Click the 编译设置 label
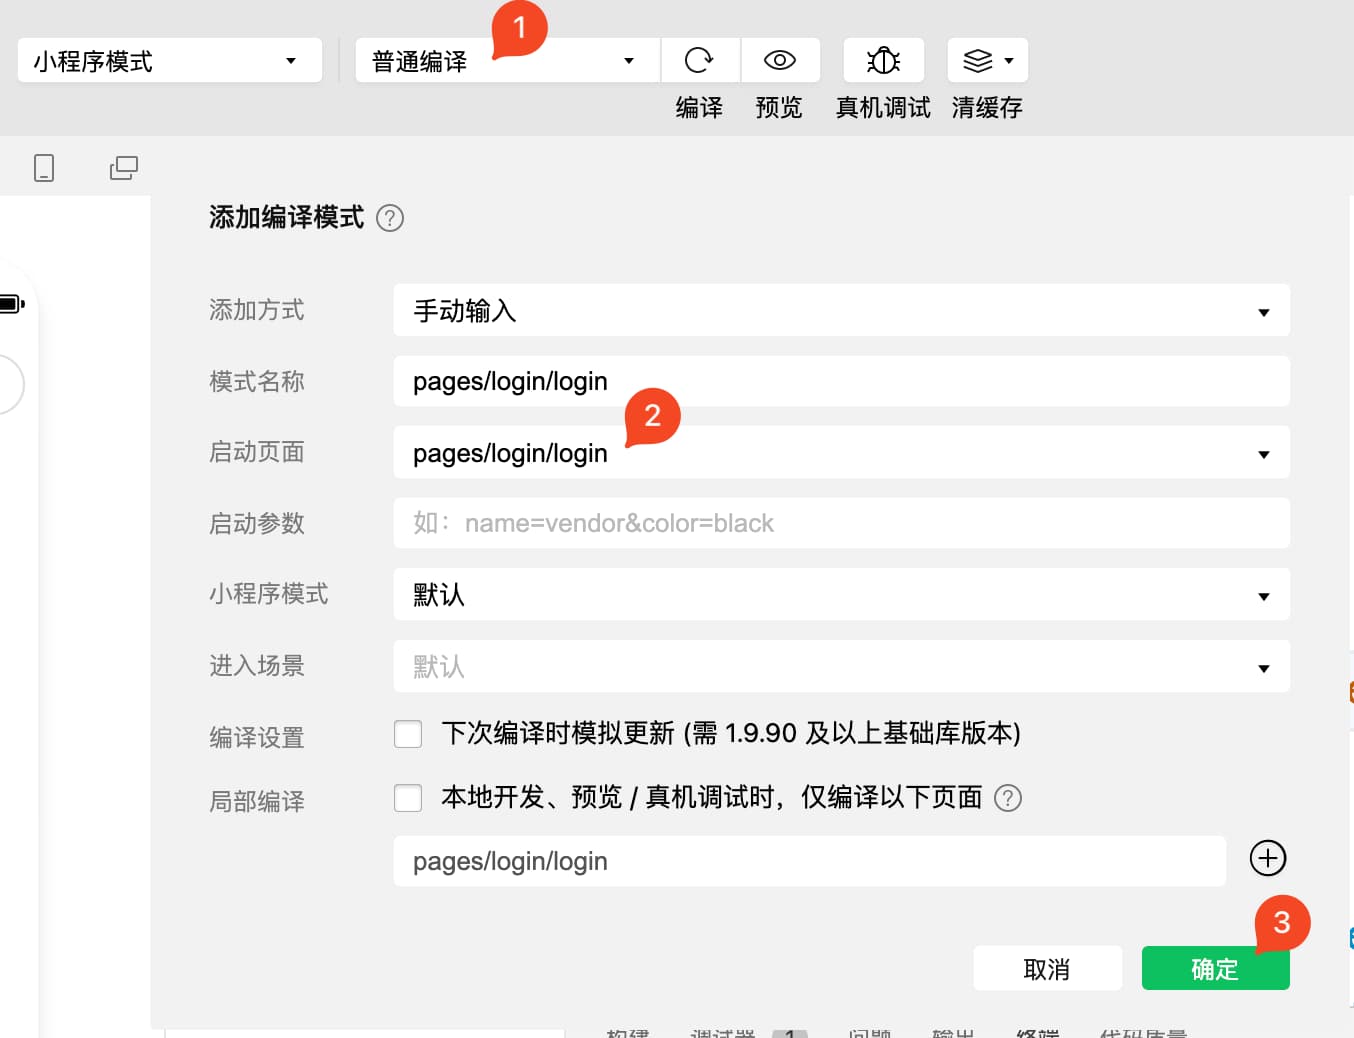The width and height of the screenshot is (1354, 1038). (x=257, y=738)
